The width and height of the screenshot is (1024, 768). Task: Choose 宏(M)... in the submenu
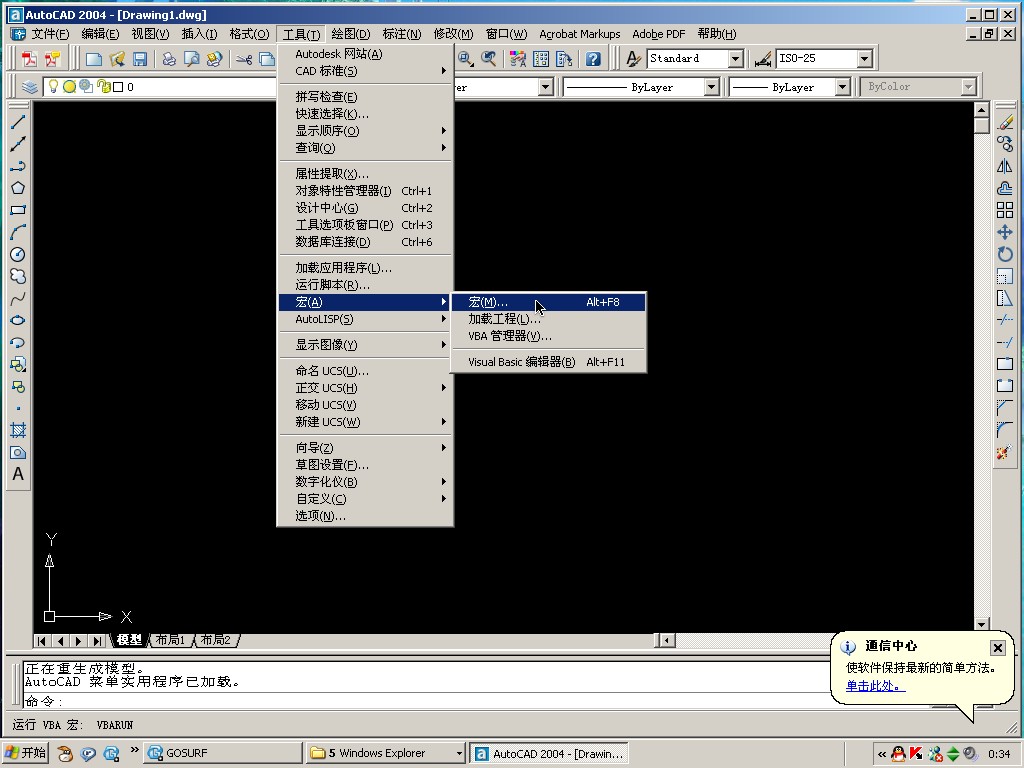coord(549,302)
